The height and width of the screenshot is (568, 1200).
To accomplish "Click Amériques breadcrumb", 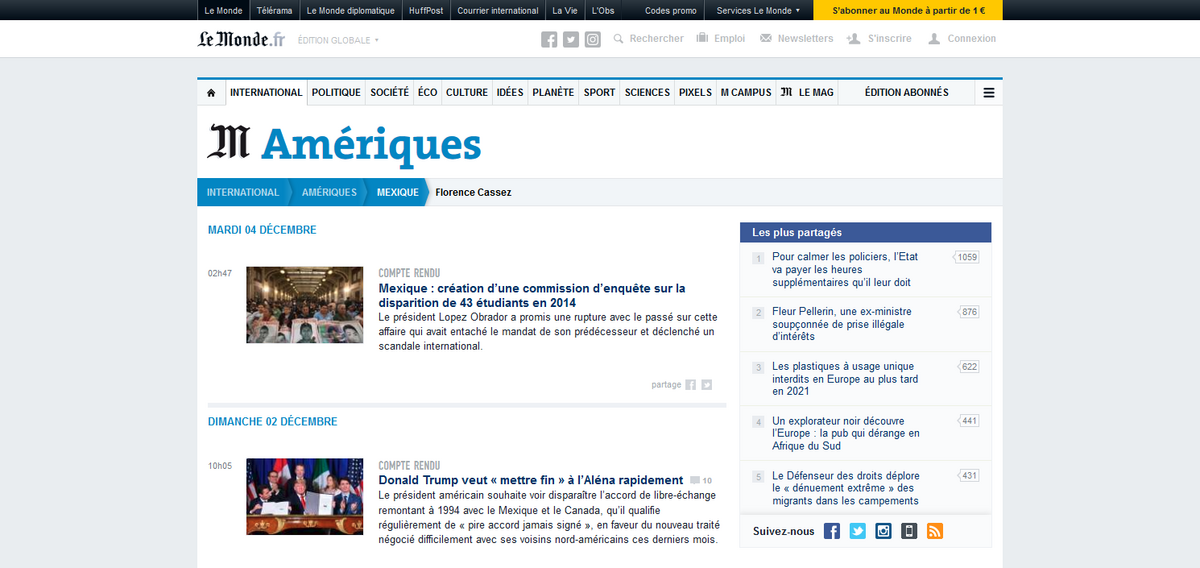I will (329, 192).
